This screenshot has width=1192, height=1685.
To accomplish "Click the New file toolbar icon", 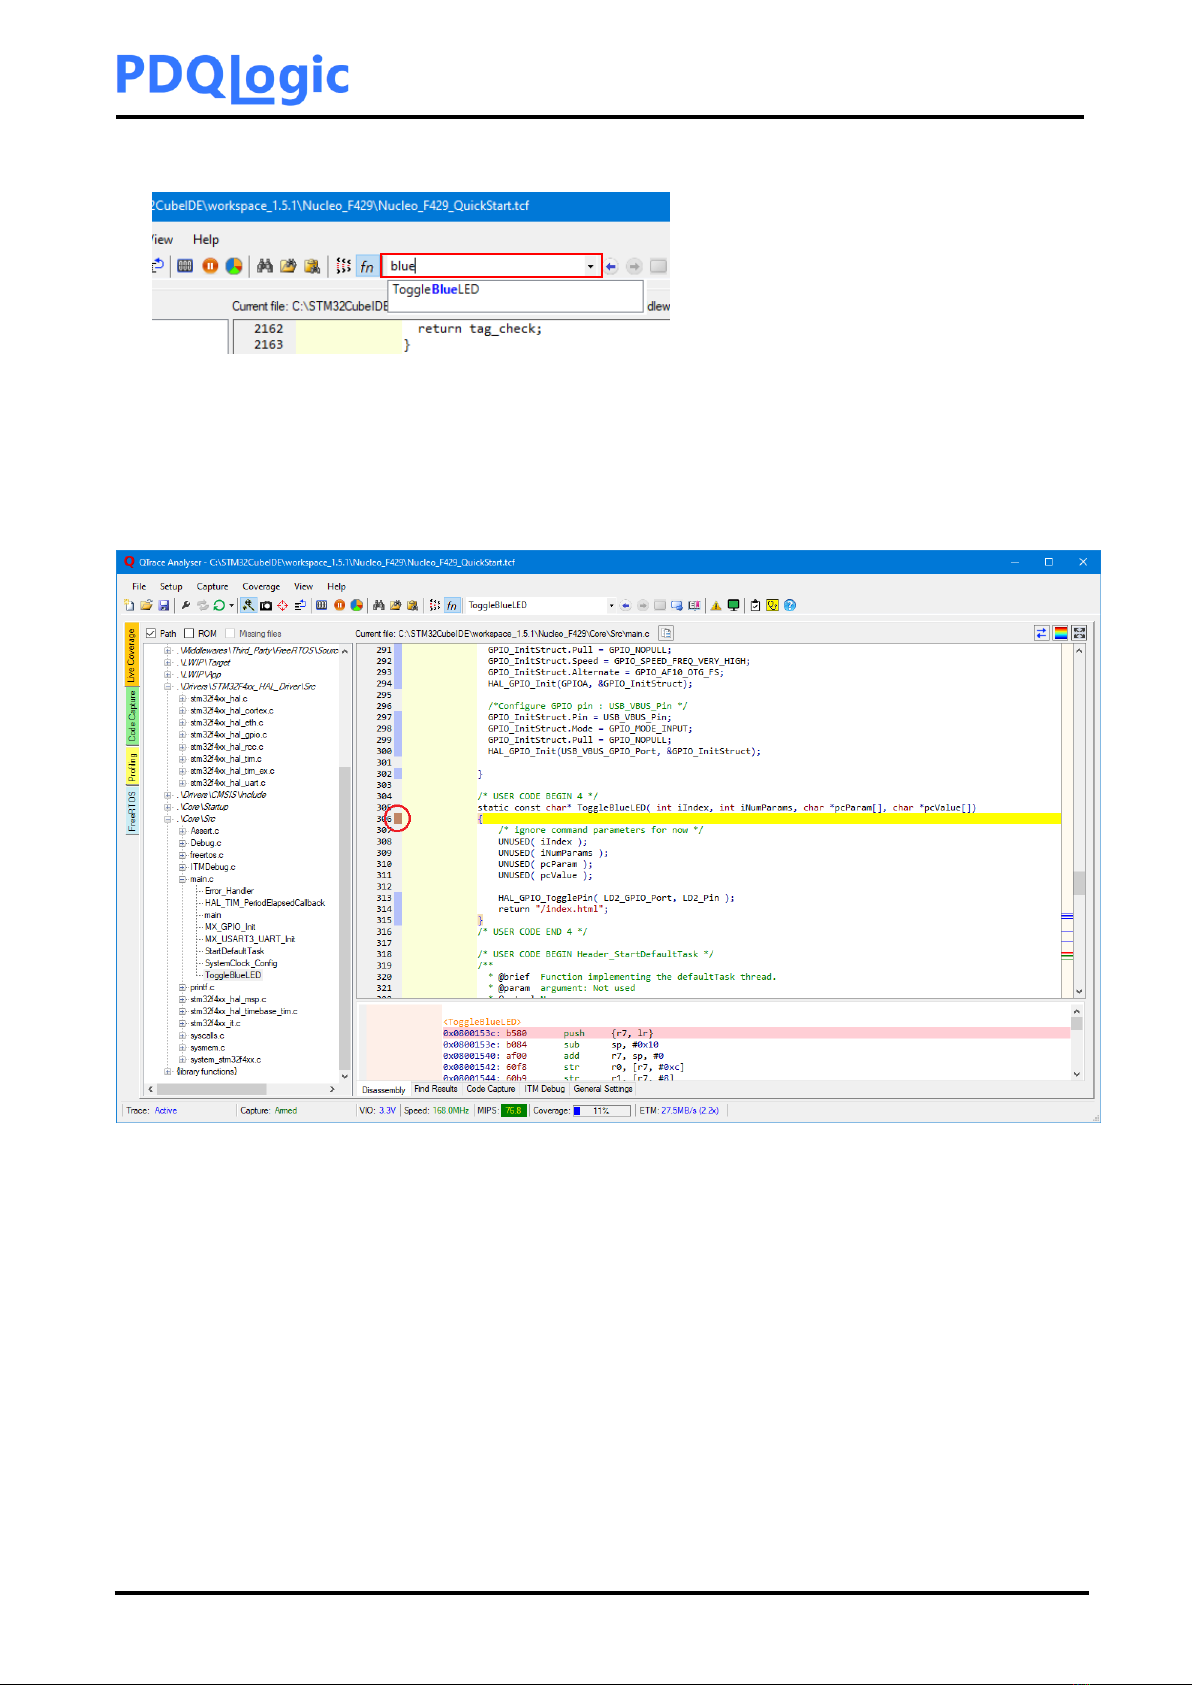I will coord(129,605).
